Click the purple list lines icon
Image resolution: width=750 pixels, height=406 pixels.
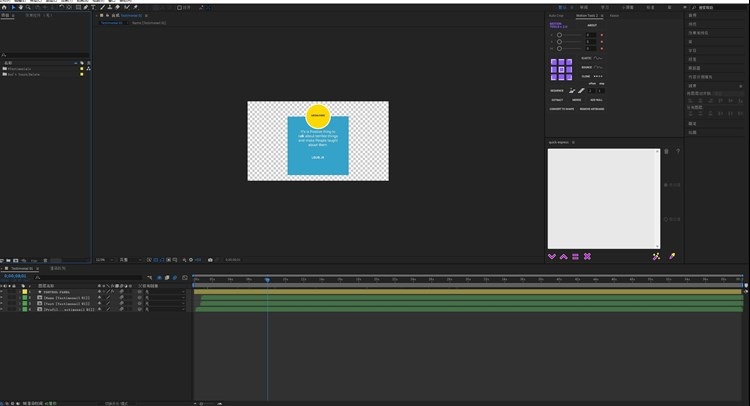[x=575, y=257]
